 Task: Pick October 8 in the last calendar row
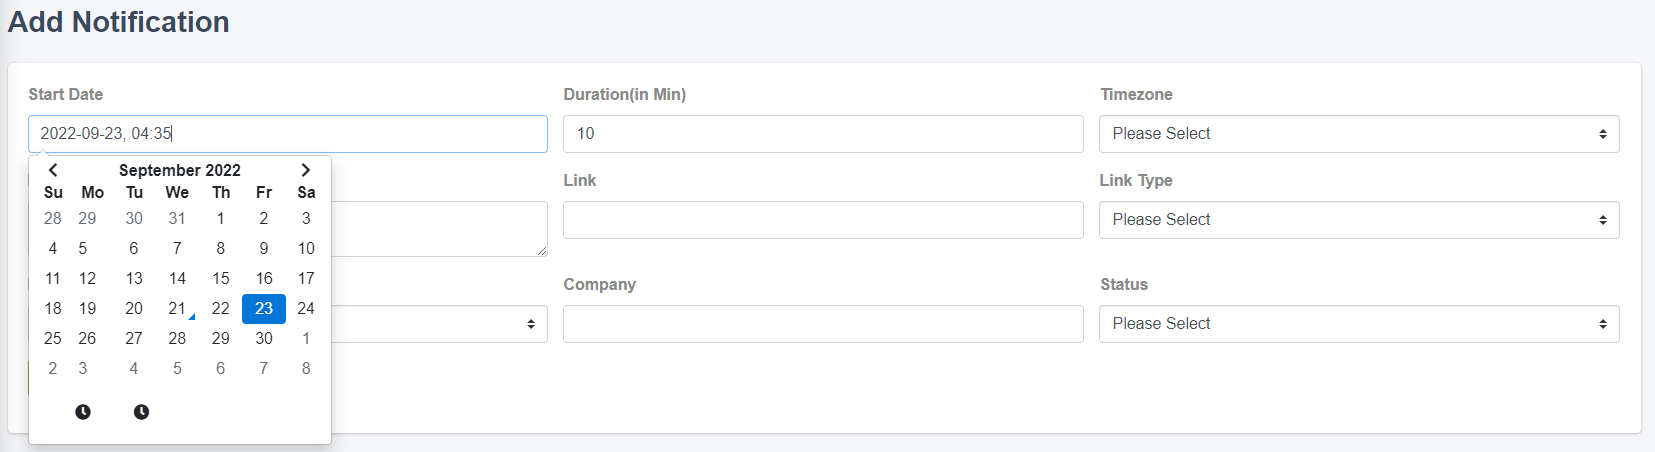point(306,368)
